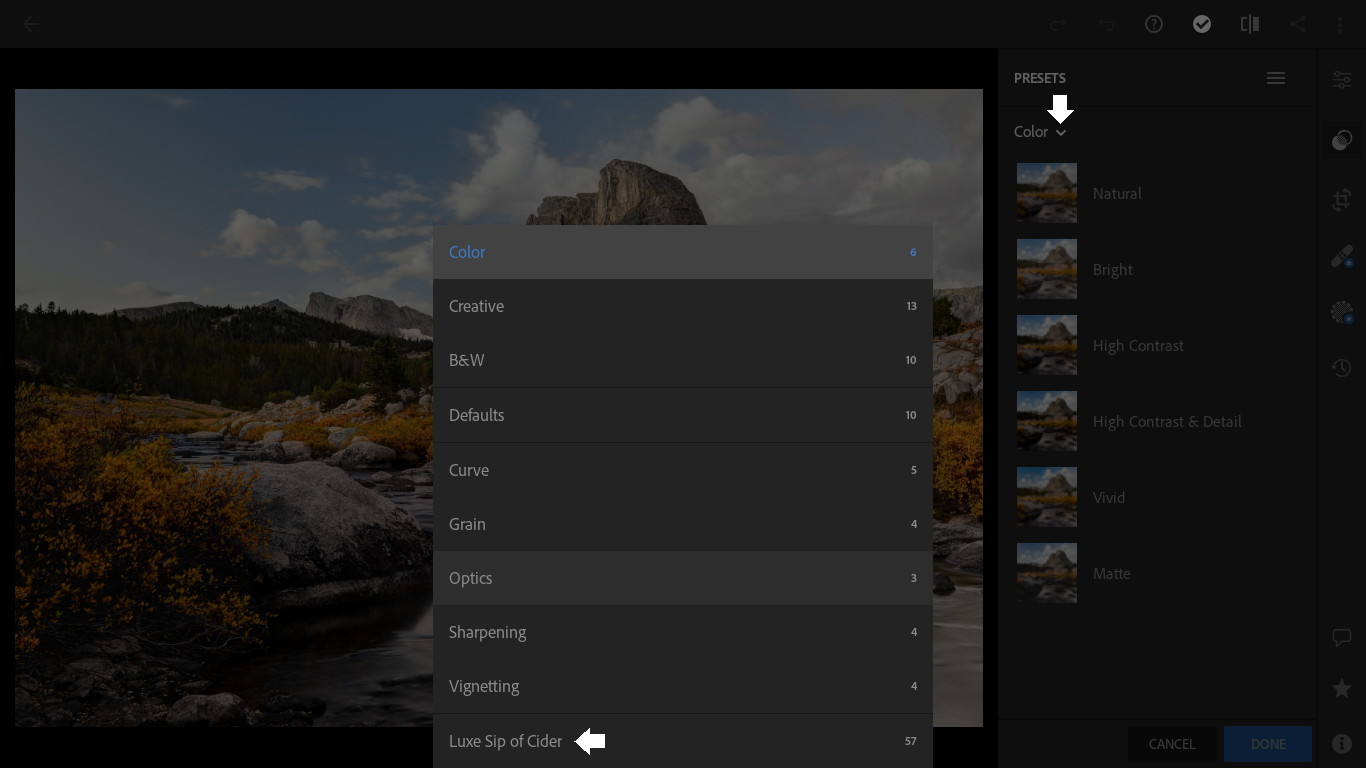Open the Masking selective edits tool

point(1342,313)
